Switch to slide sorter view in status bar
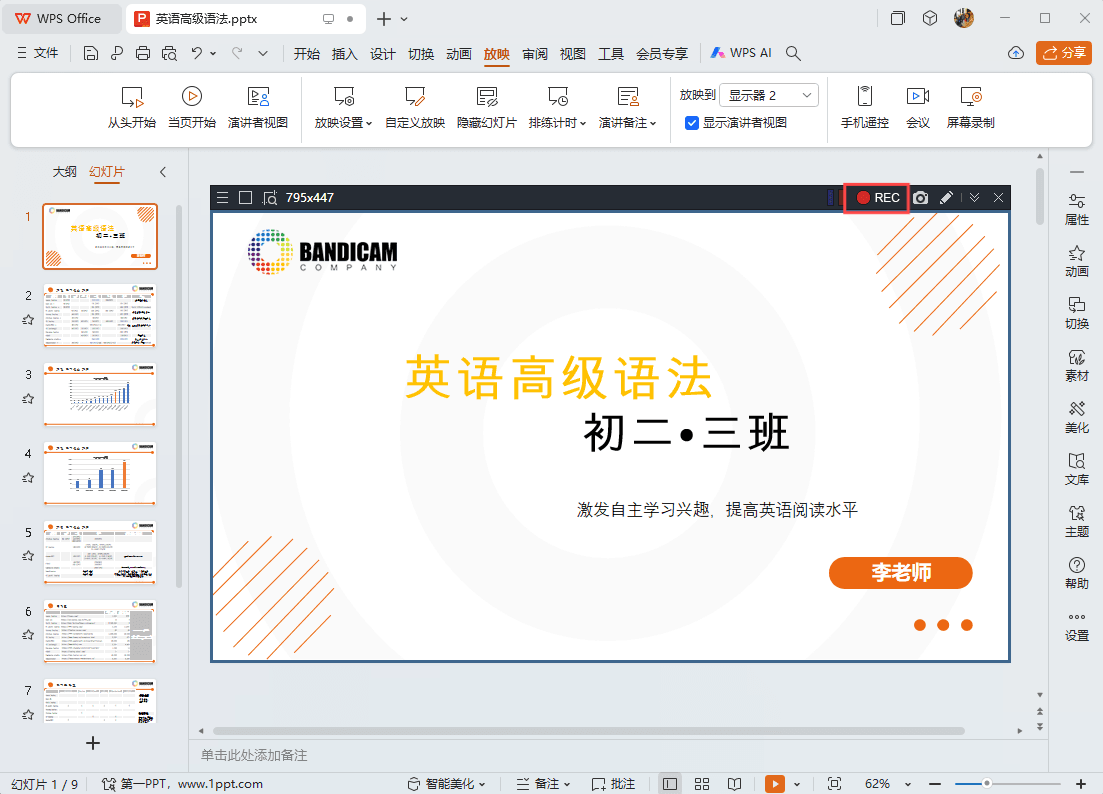Viewport: 1103px width, 794px height. pos(702,783)
